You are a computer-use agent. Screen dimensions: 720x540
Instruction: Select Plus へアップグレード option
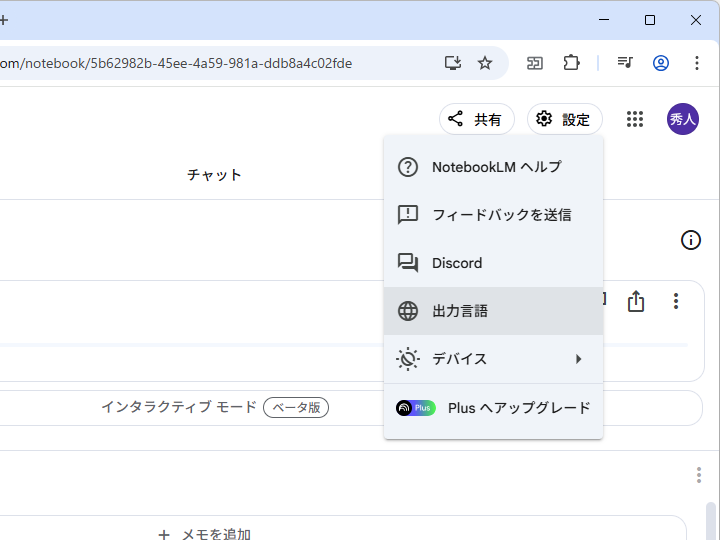coord(493,408)
